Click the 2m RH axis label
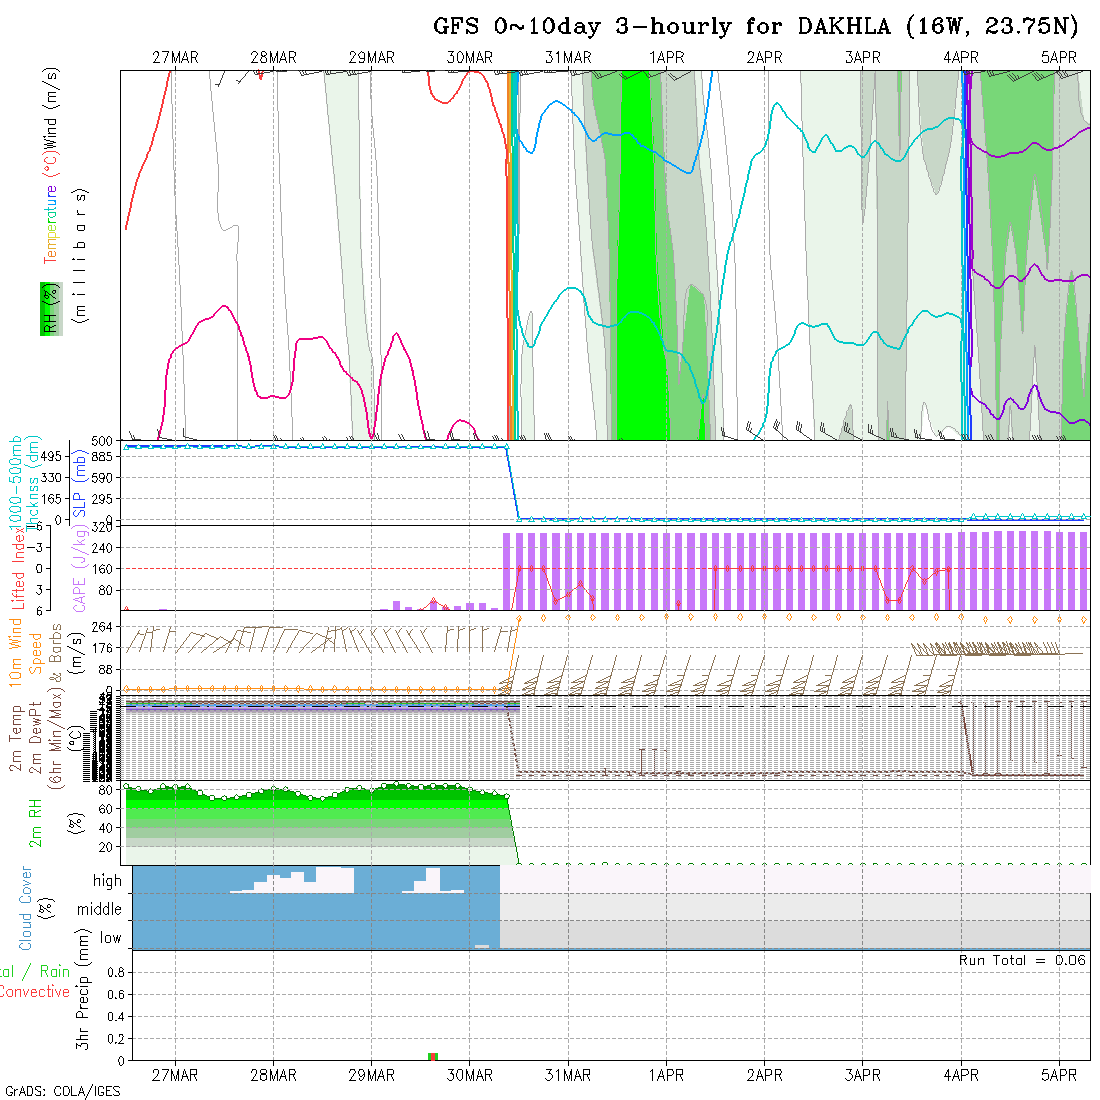Image resolution: width=1100 pixels, height=1100 pixels. [x=38, y=820]
